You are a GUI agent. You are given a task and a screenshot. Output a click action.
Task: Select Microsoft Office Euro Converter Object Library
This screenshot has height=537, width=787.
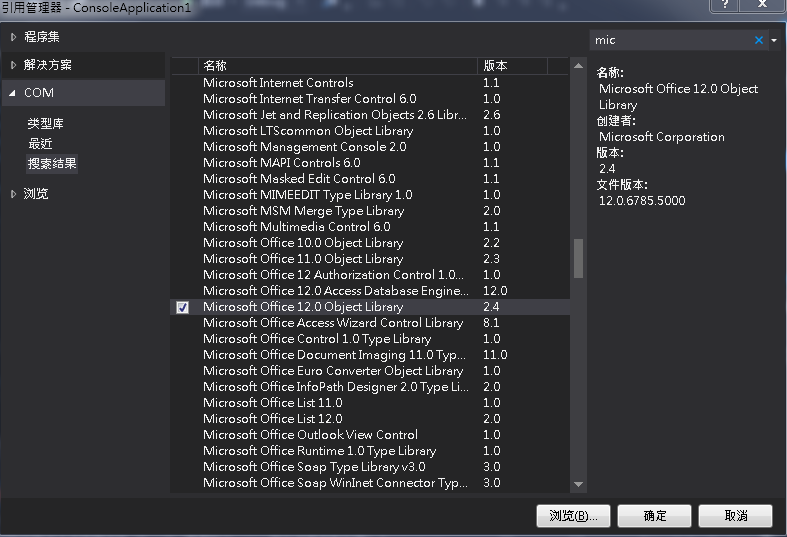(x=370, y=371)
